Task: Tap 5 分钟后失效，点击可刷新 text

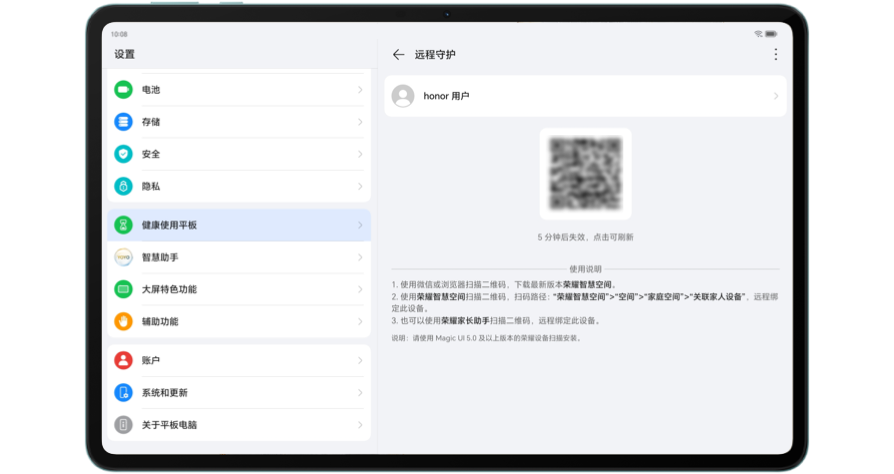Action: coord(586,237)
